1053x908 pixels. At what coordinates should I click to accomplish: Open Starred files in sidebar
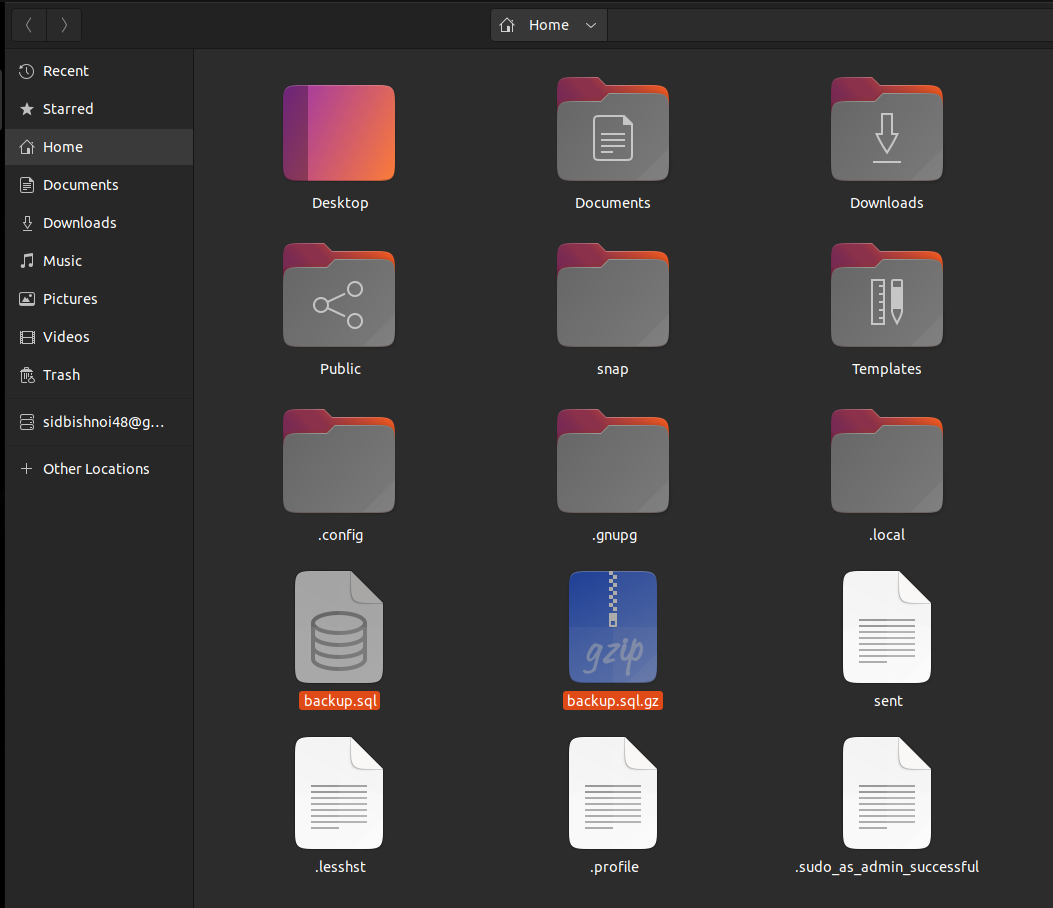[x=66, y=108]
